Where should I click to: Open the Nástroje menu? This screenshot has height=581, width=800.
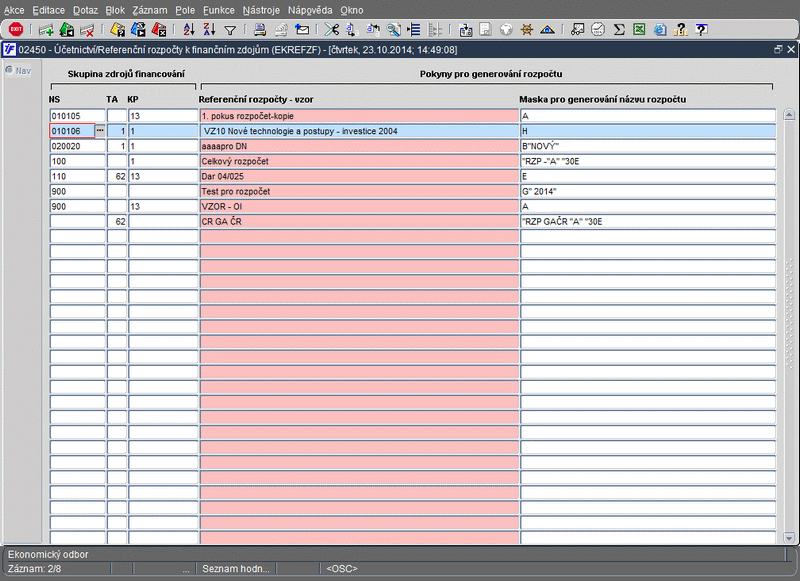pos(261,10)
